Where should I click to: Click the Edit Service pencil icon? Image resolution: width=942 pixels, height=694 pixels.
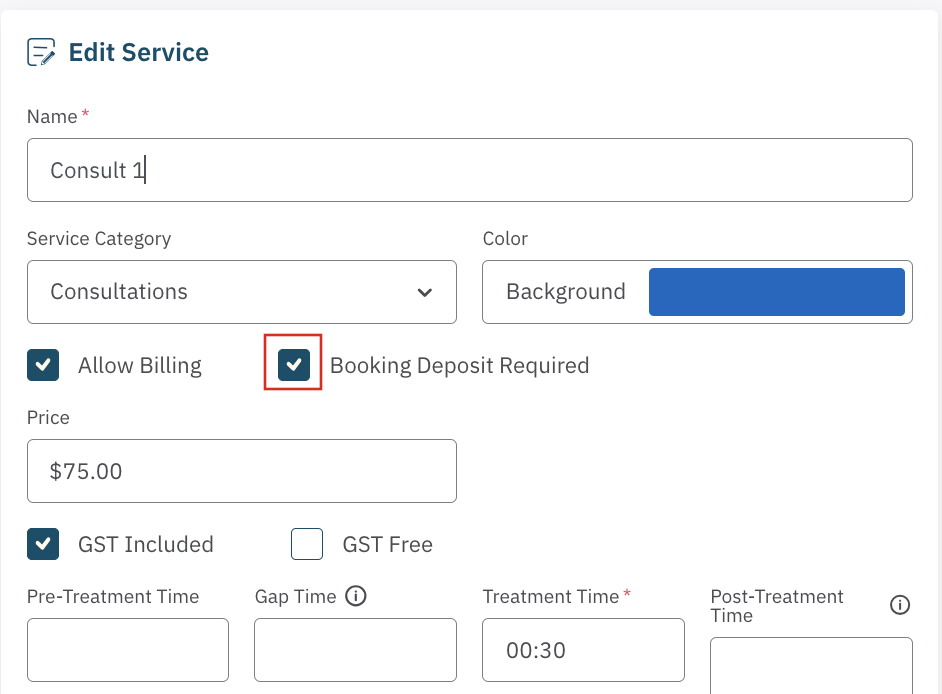click(41, 53)
